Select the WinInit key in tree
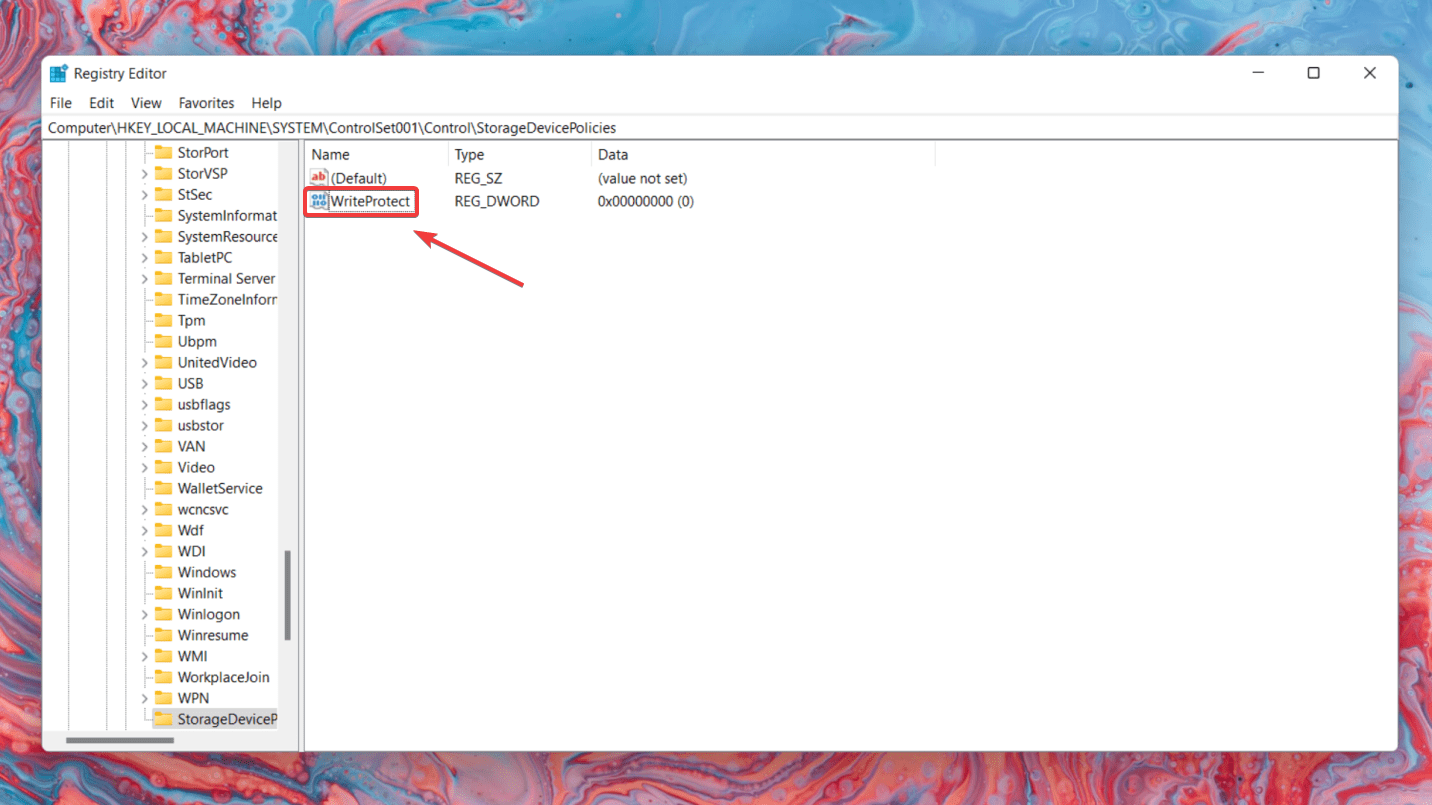1432x805 pixels. [x=200, y=593]
